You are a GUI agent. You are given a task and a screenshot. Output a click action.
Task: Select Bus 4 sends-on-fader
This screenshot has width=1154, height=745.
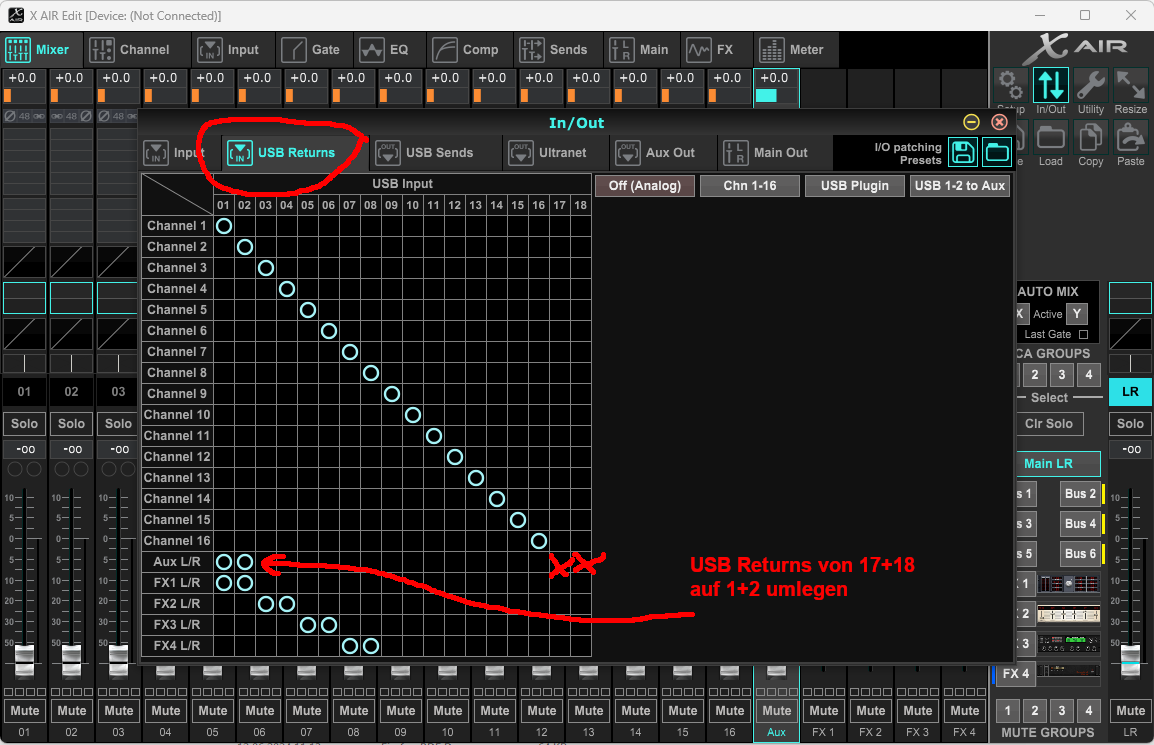pyautogui.click(x=1080, y=523)
